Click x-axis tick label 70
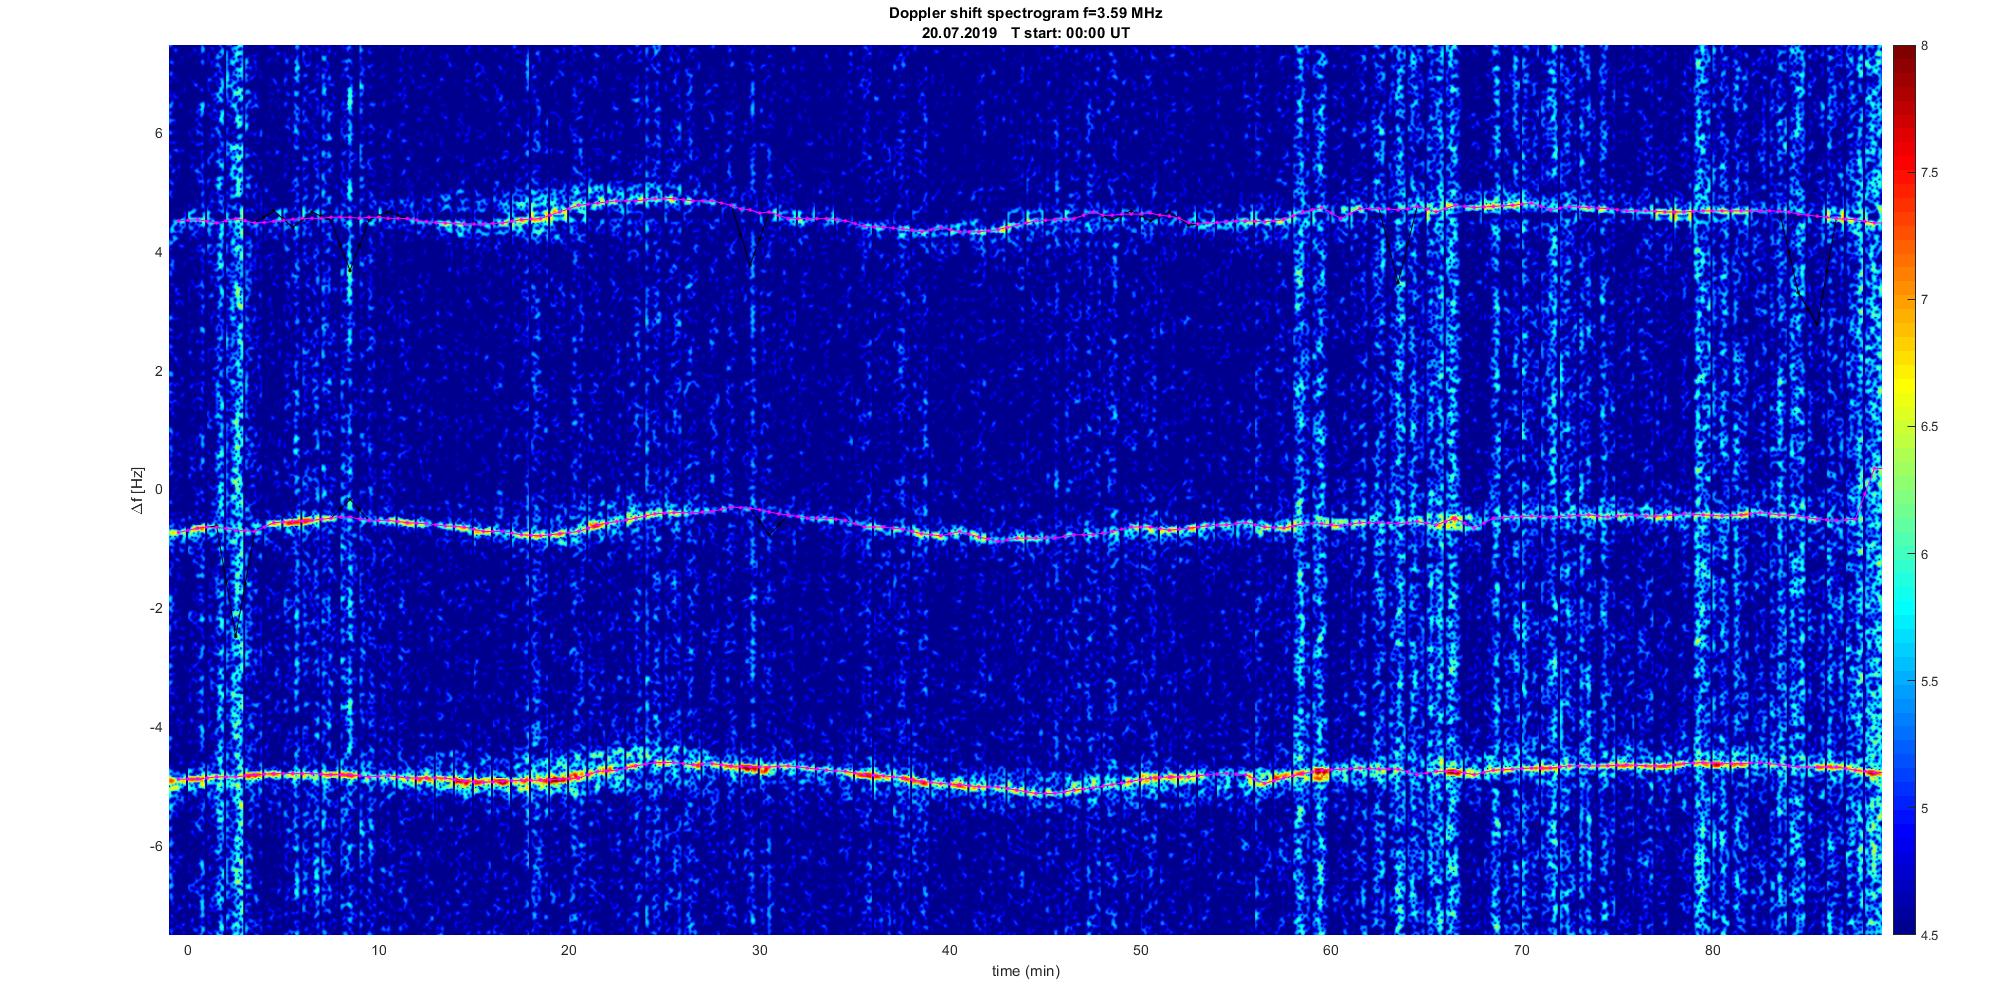This screenshot has height=1003, width=2000. pos(1522,950)
